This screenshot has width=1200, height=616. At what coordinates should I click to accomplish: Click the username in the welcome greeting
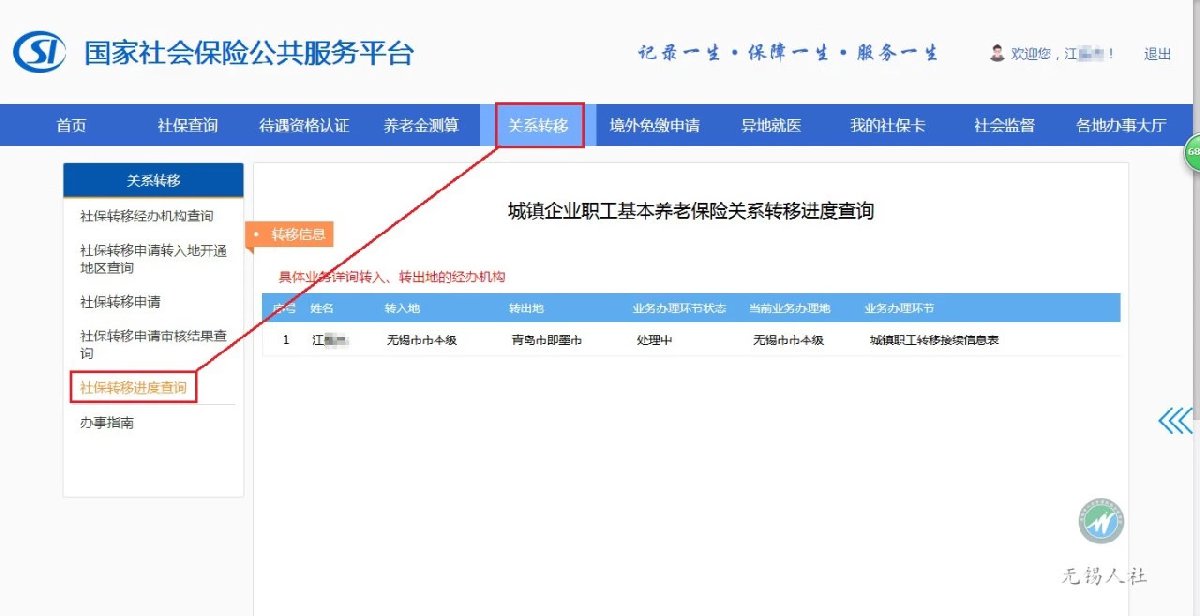click(x=1083, y=54)
